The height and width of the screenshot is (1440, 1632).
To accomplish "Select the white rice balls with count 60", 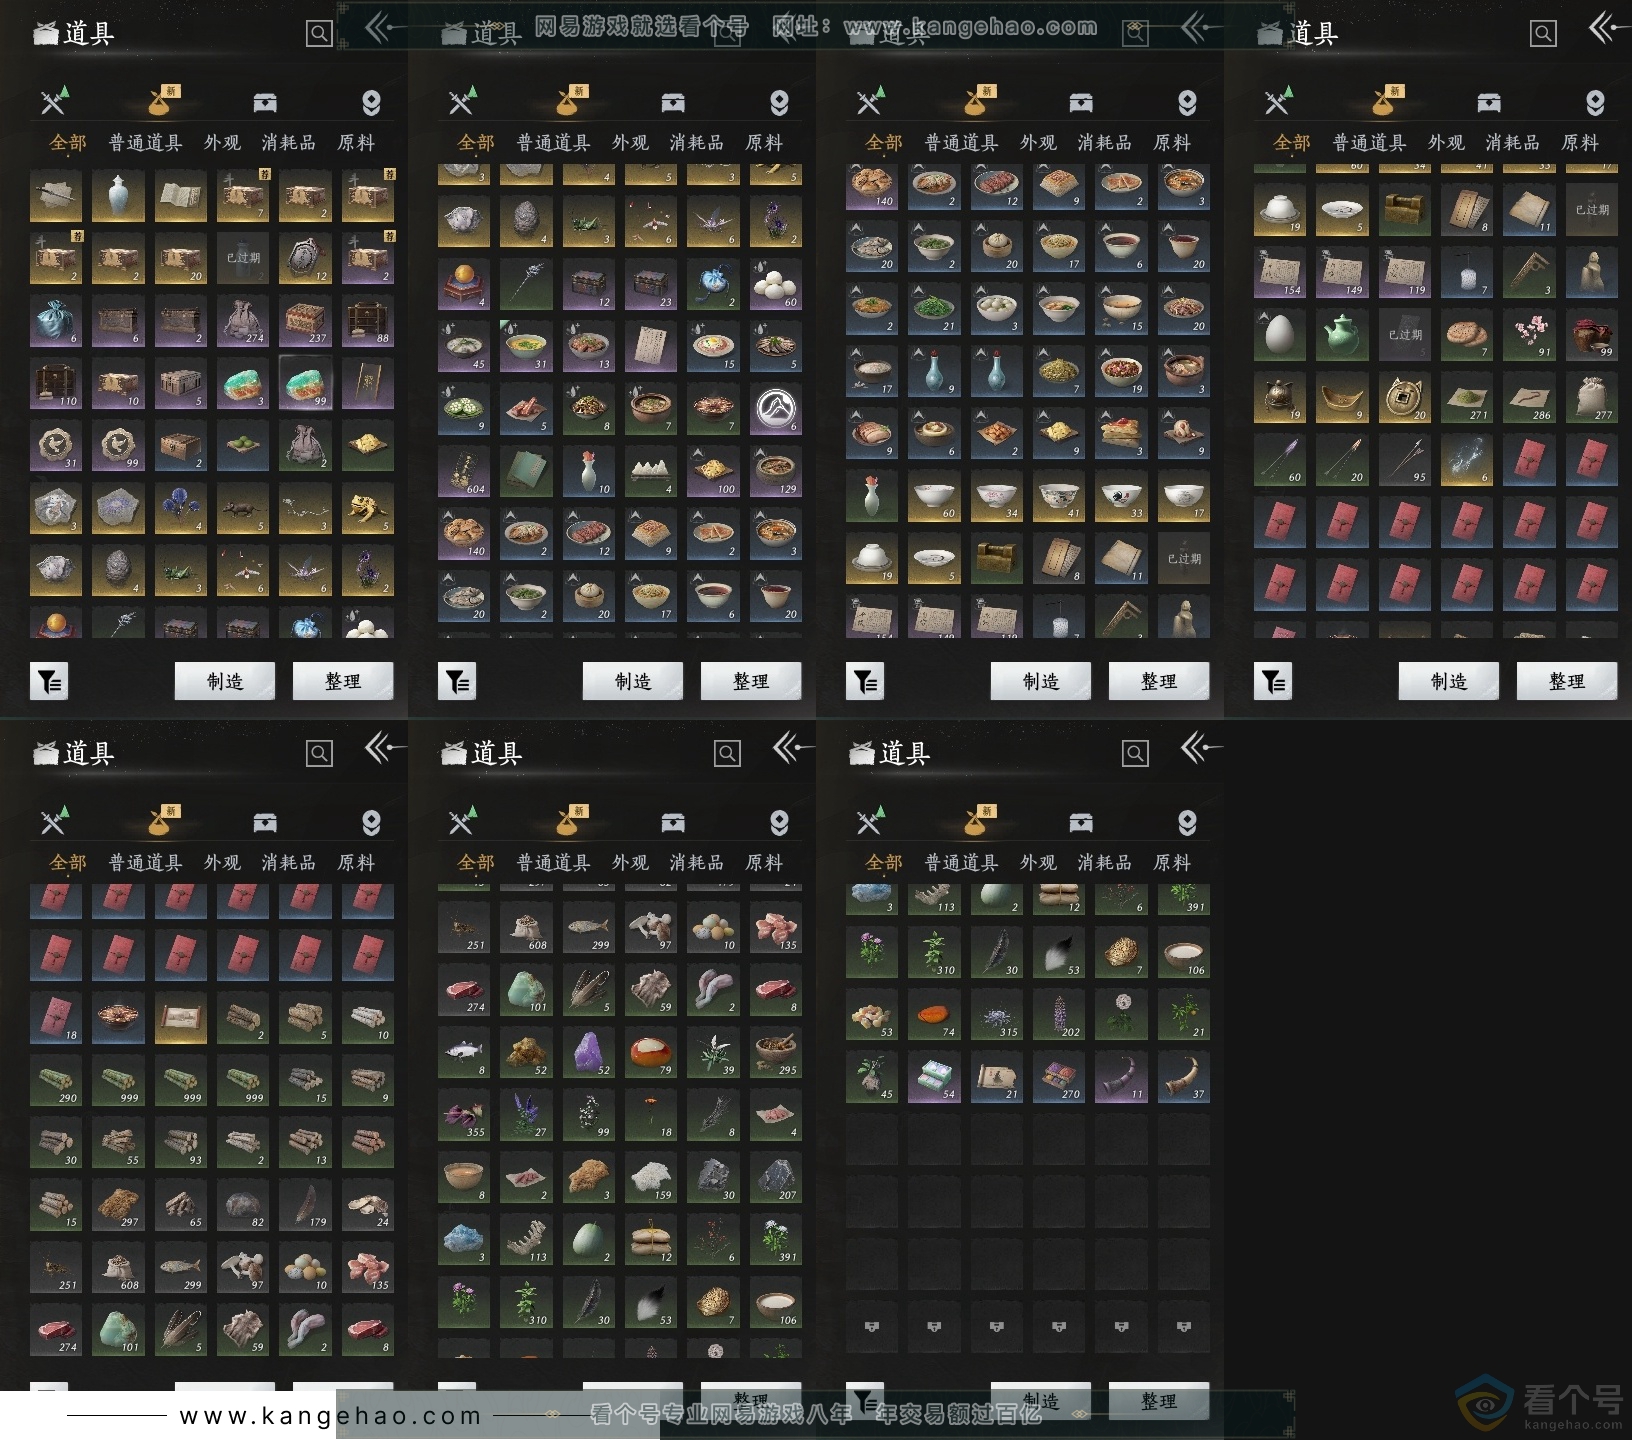I will coord(775,283).
